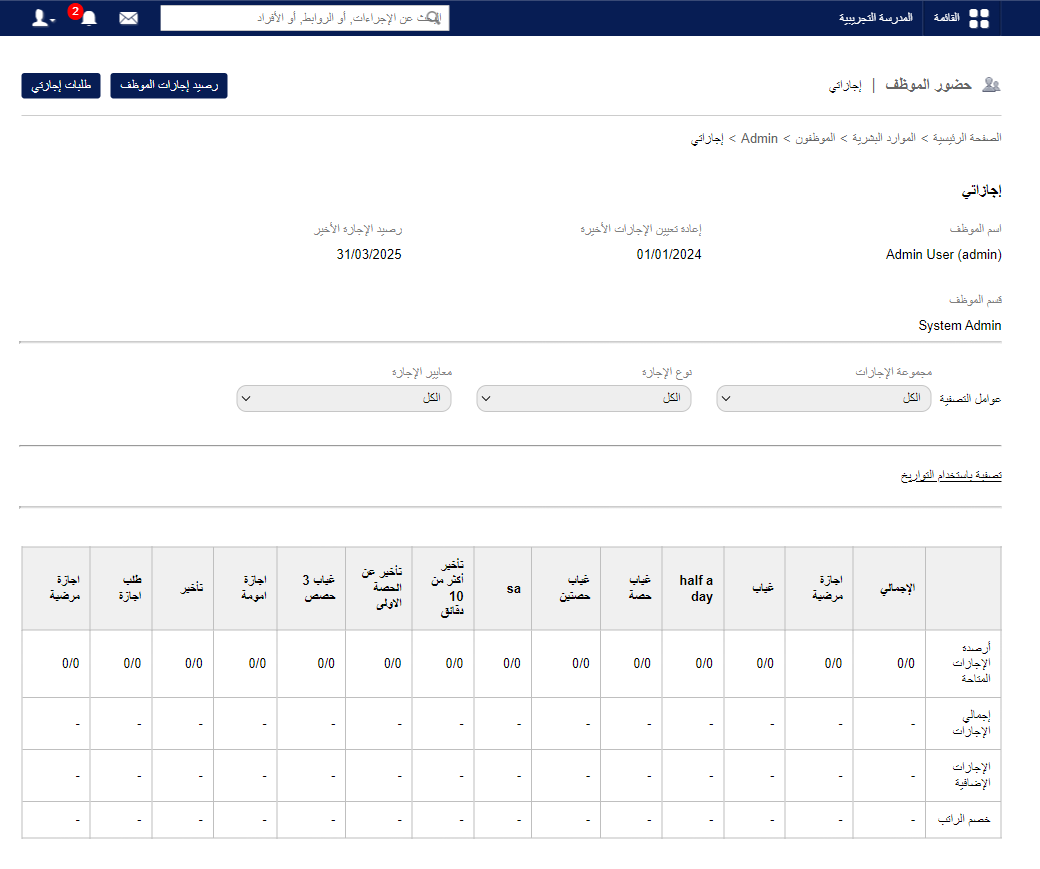The width and height of the screenshot is (1040, 869).
Task: Click تصفية باستخدام التواريخ link
Action: pyautogui.click(x=951, y=475)
